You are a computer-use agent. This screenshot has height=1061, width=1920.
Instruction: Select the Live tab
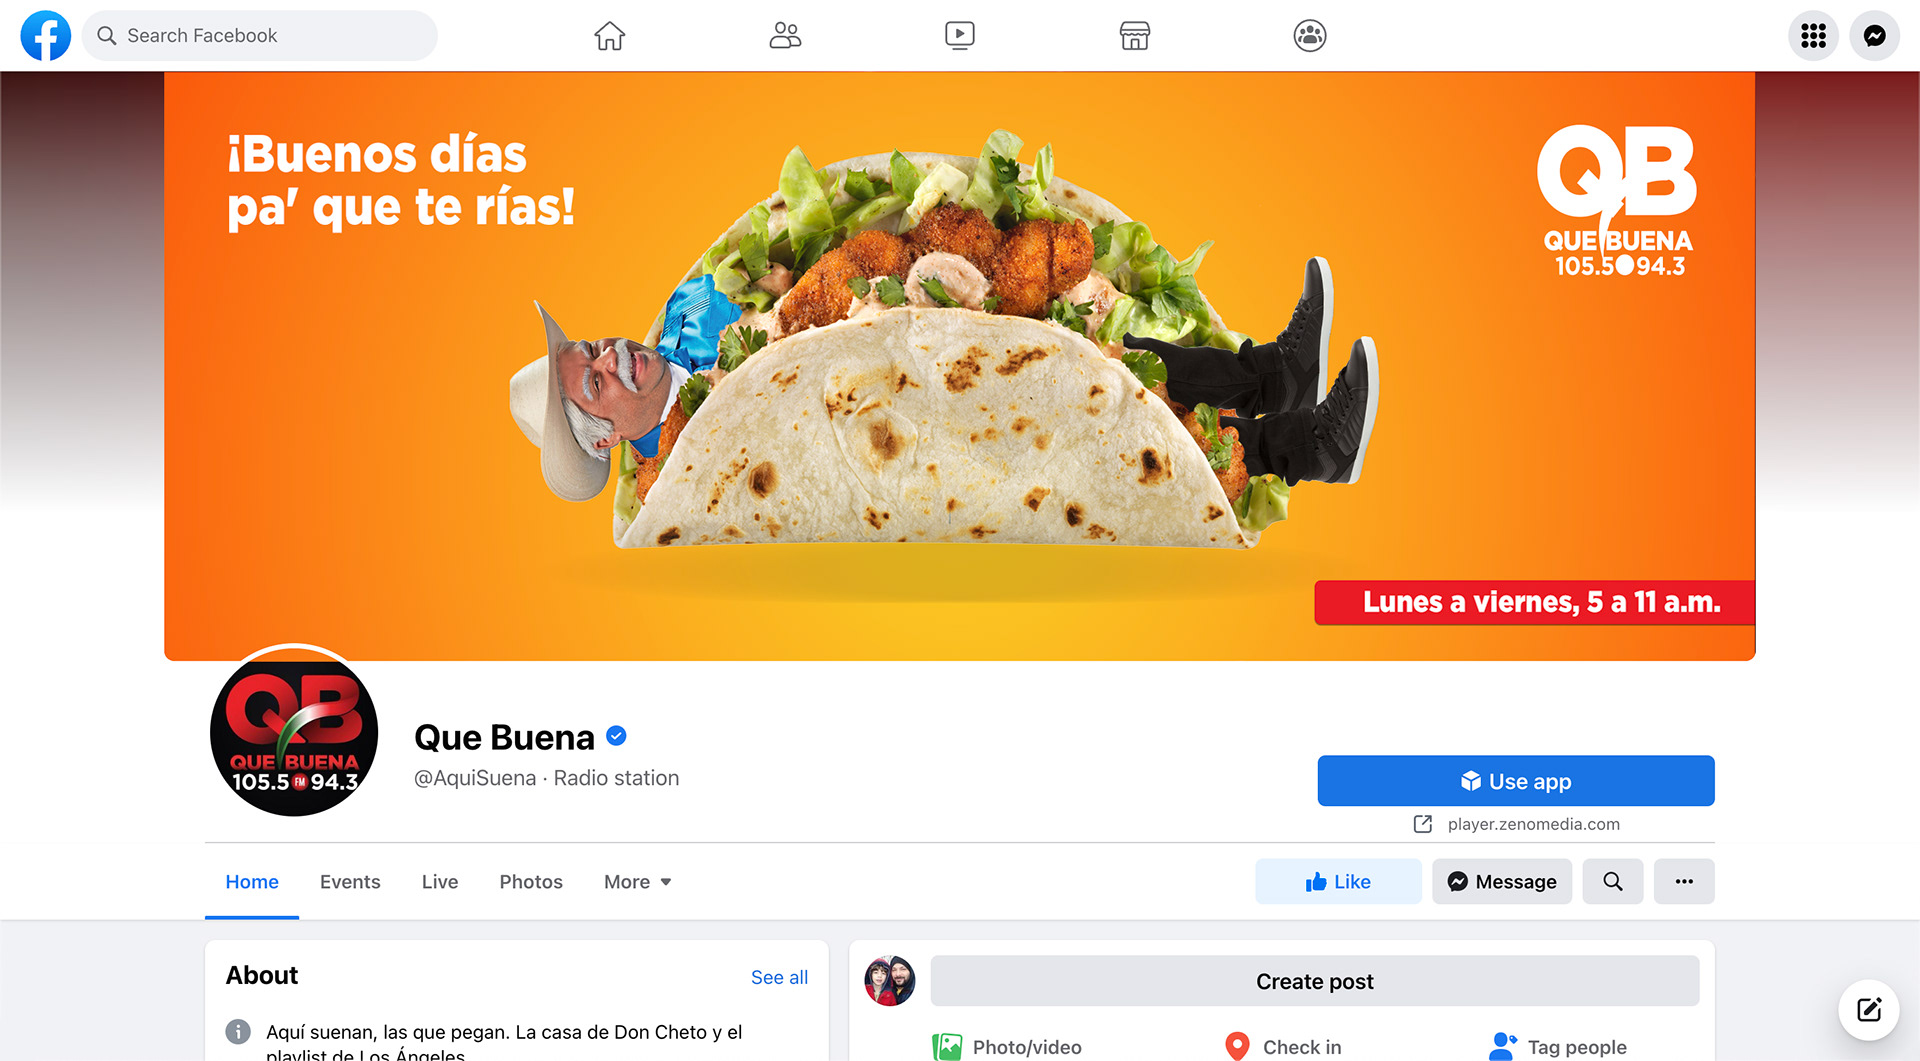tap(440, 882)
